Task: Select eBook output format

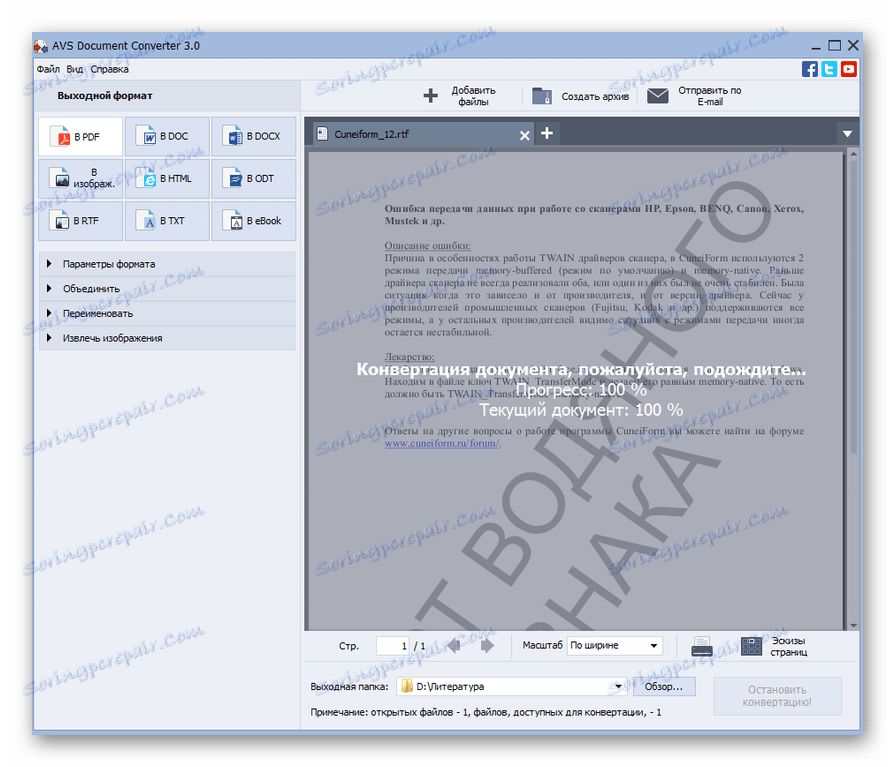Action: click(254, 221)
